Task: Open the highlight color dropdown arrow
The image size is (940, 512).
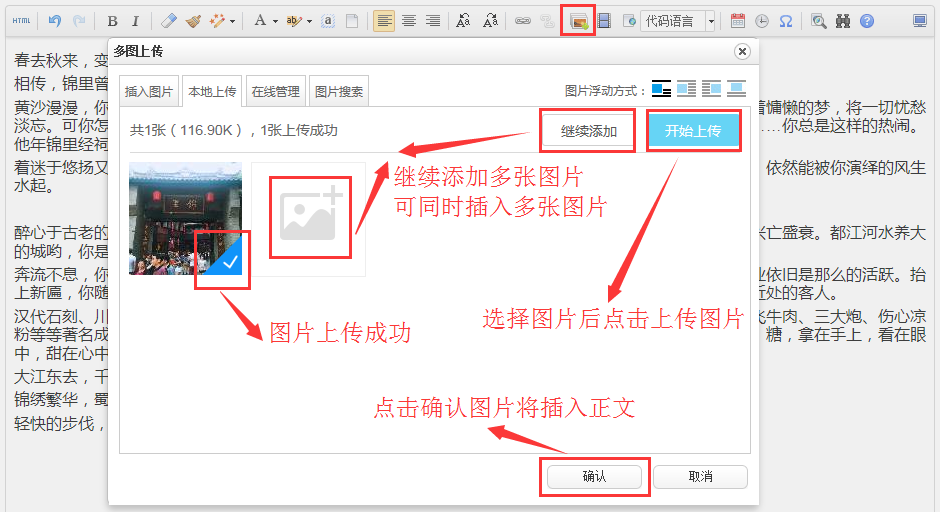Action: click(309, 22)
